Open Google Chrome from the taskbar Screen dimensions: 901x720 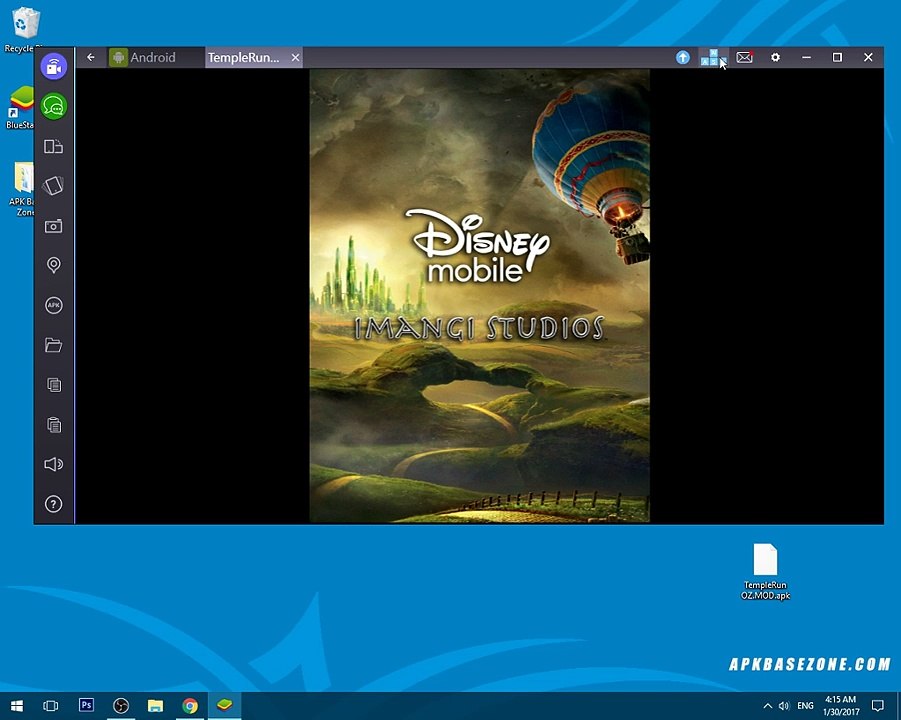190,706
